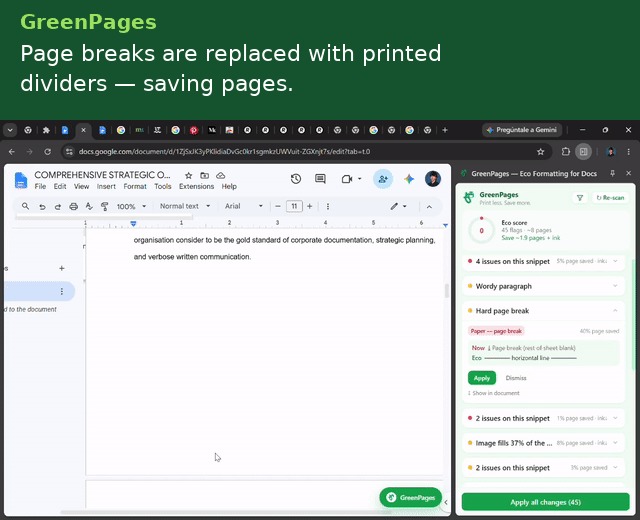Click the Chrome address bar URL
Viewport: 640px width, 520px height.
coord(224,152)
